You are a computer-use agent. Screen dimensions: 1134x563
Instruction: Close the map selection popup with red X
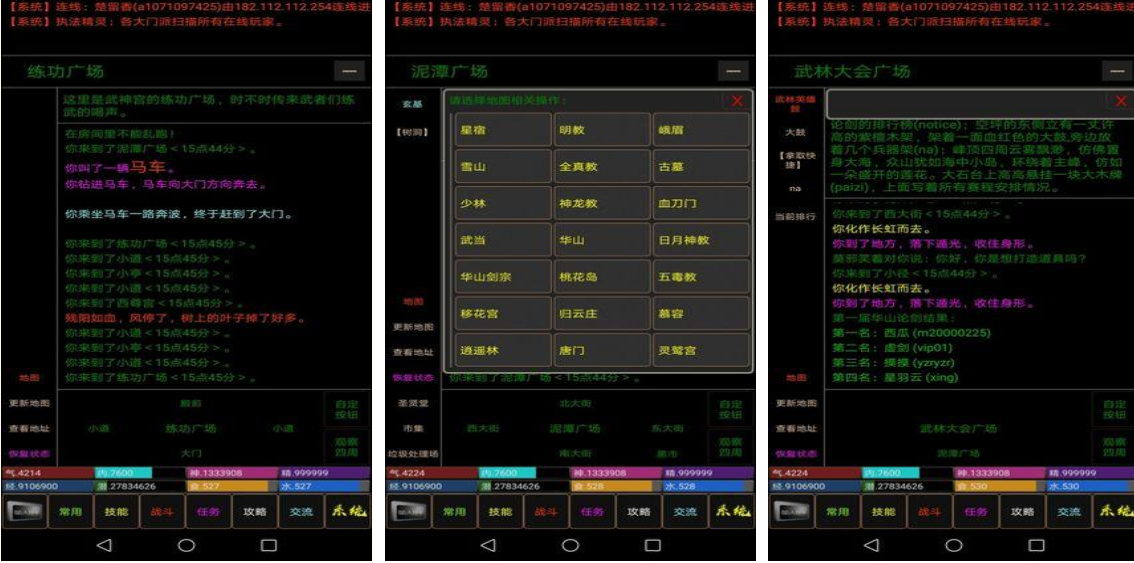pyautogui.click(x=737, y=101)
